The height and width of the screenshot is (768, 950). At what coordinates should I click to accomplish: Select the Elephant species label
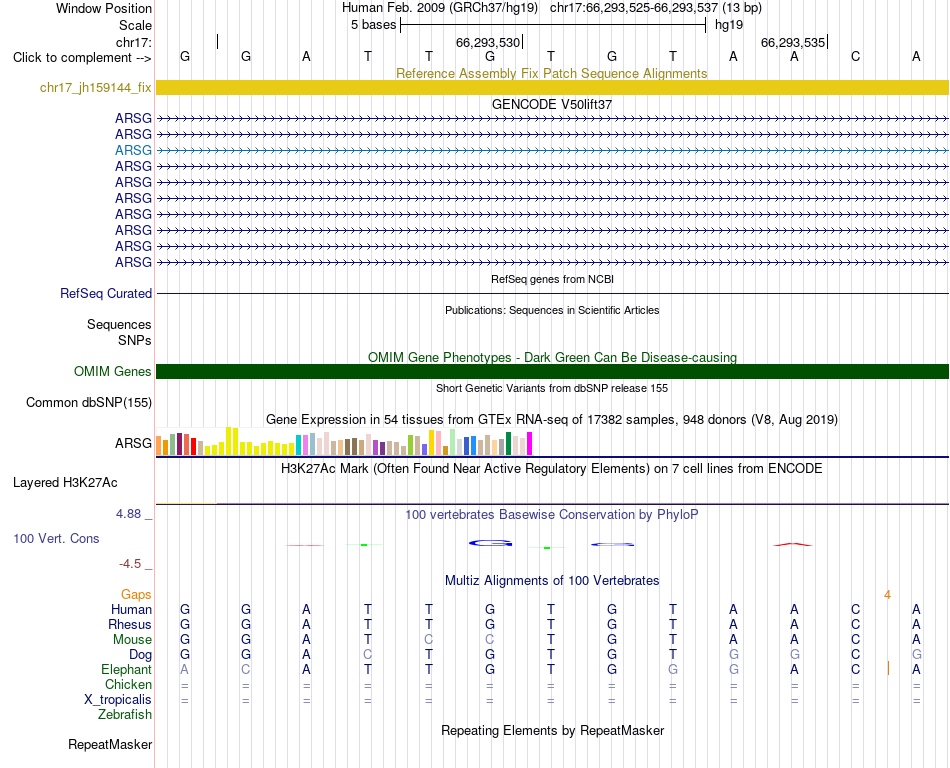coord(126,669)
